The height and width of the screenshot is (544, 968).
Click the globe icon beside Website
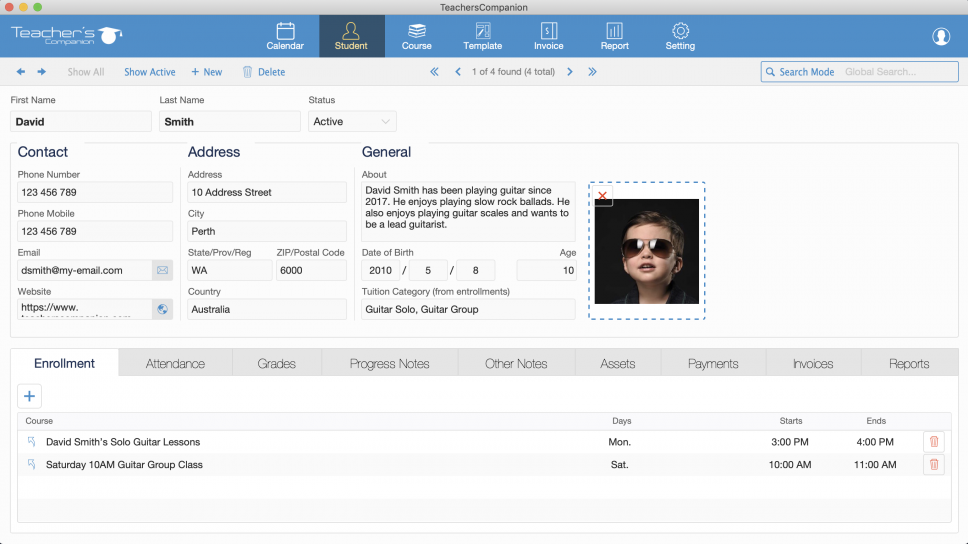pyautogui.click(x=162, y=309)
